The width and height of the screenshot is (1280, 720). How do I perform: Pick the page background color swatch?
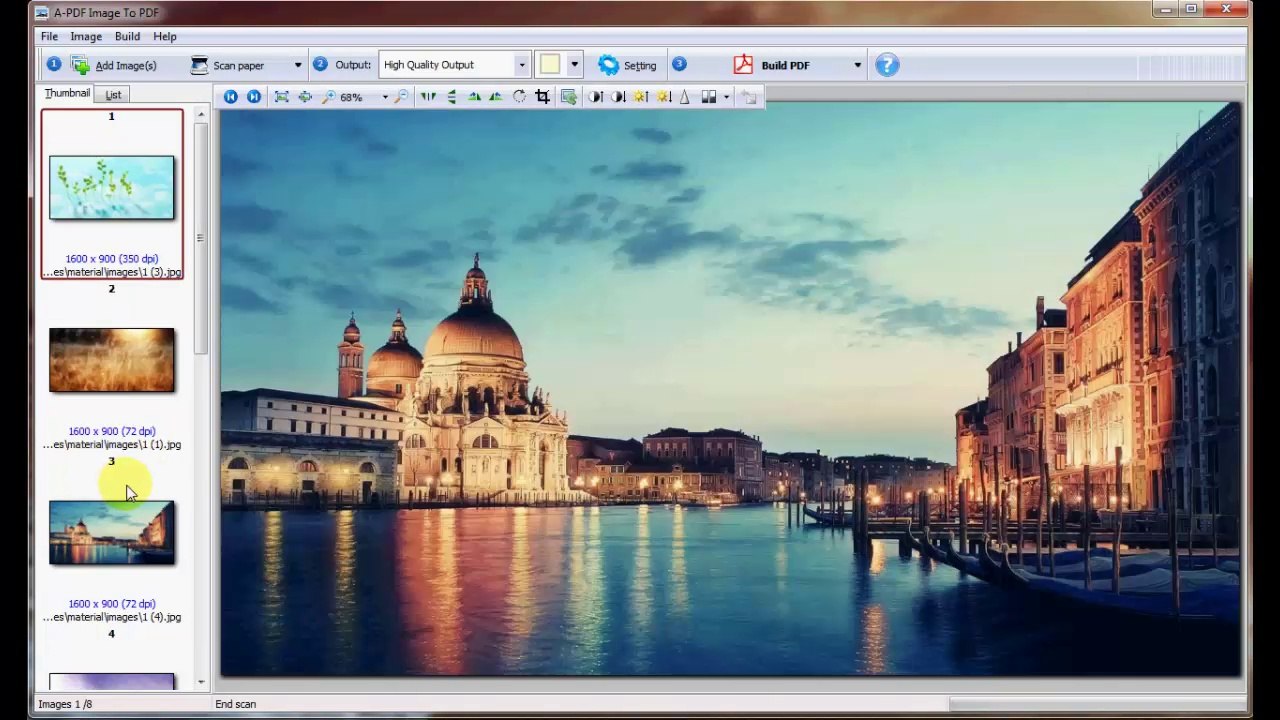[x=550, y=65]
